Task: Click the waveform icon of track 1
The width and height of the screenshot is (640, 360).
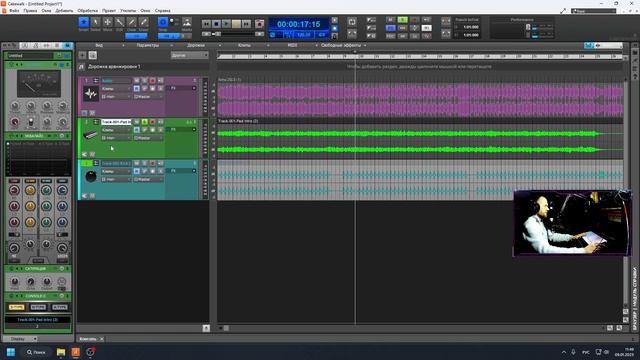Action: [91, 94]
